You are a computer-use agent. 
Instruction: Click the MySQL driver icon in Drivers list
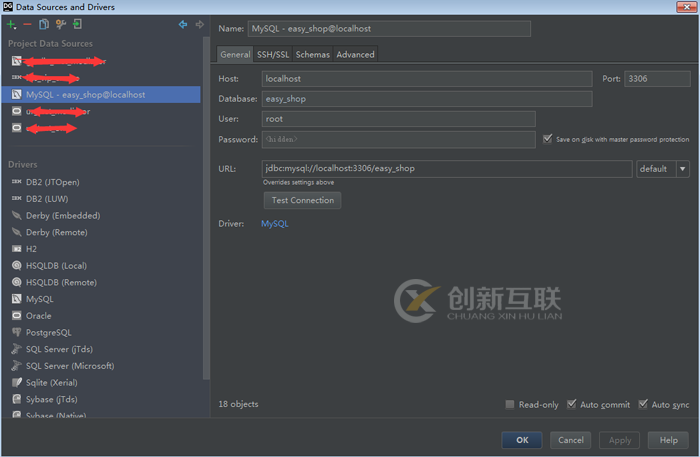[17, 299]
